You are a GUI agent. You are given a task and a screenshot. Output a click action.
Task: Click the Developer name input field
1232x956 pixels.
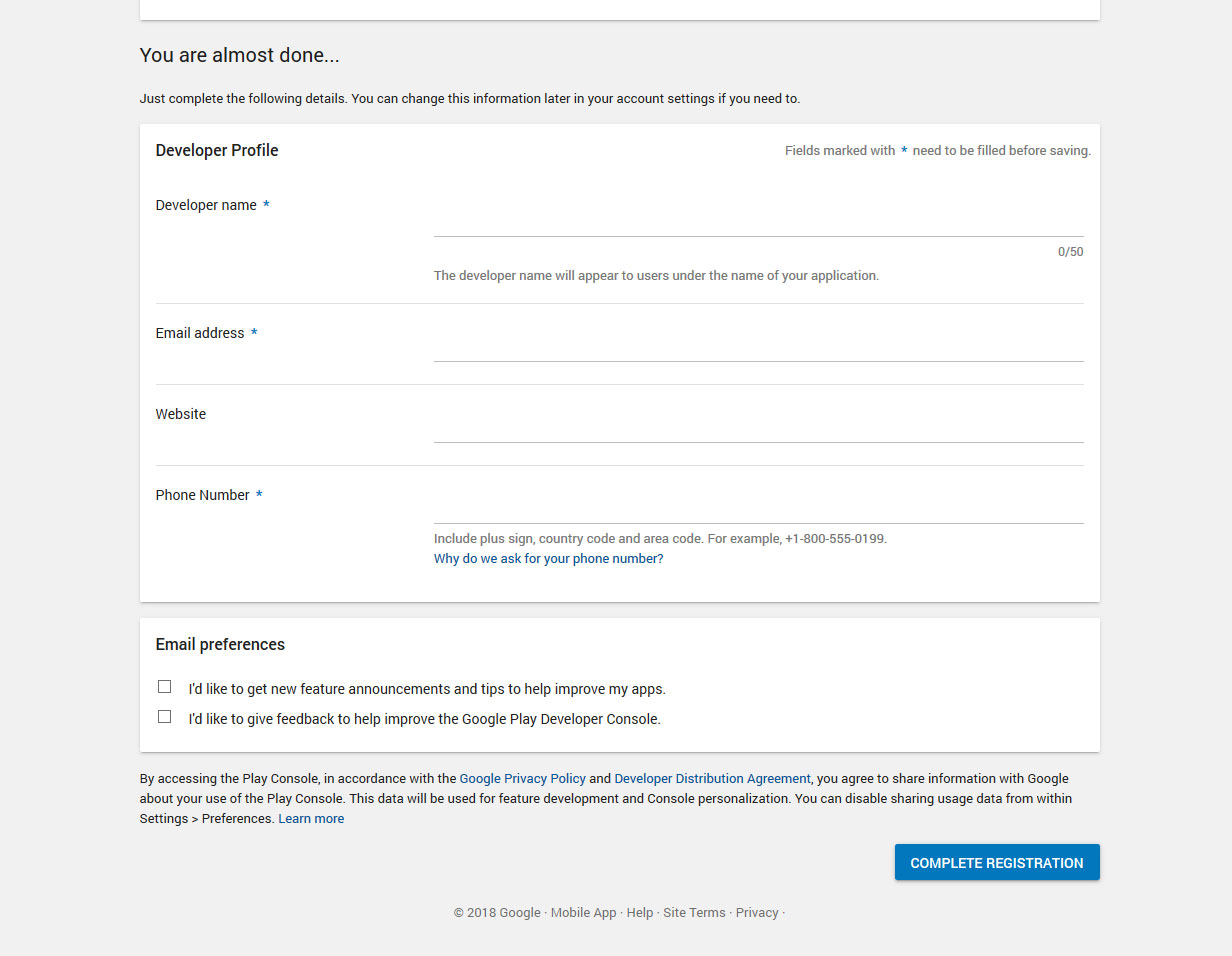click(x=758, y=222)
